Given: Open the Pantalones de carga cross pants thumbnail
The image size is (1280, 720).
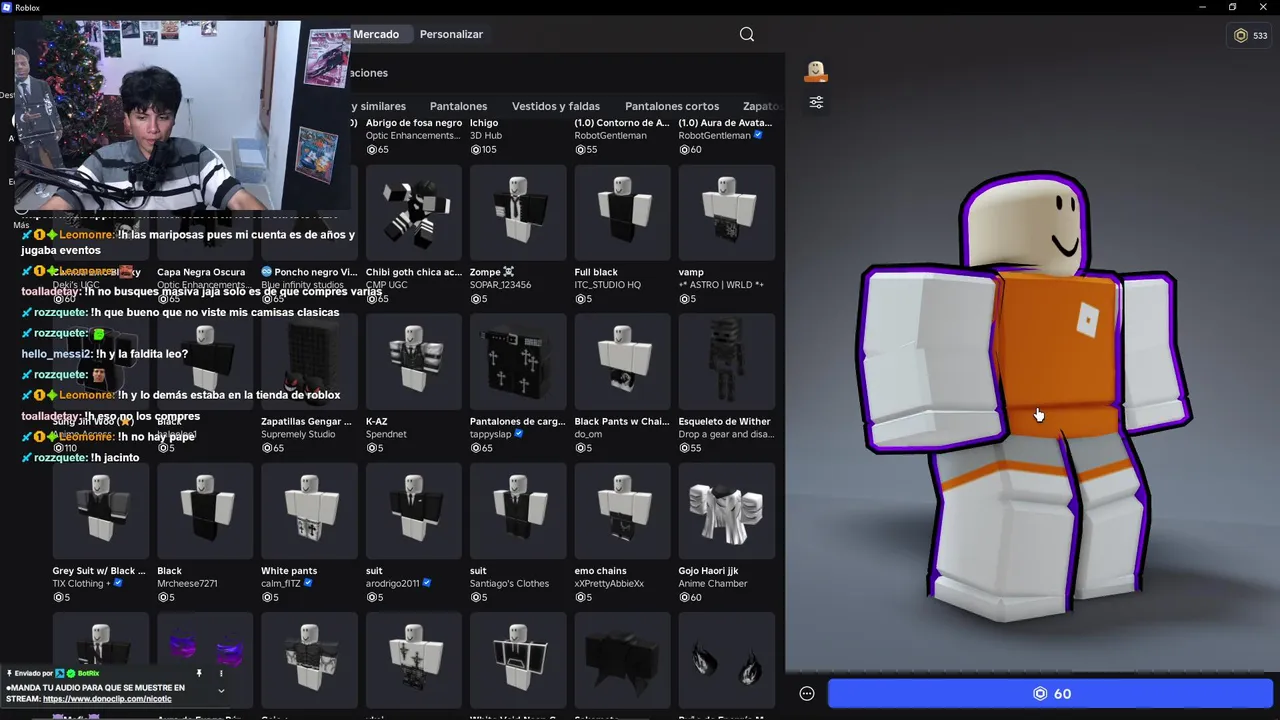Looking at the screenshot, I should click(518, 362).
